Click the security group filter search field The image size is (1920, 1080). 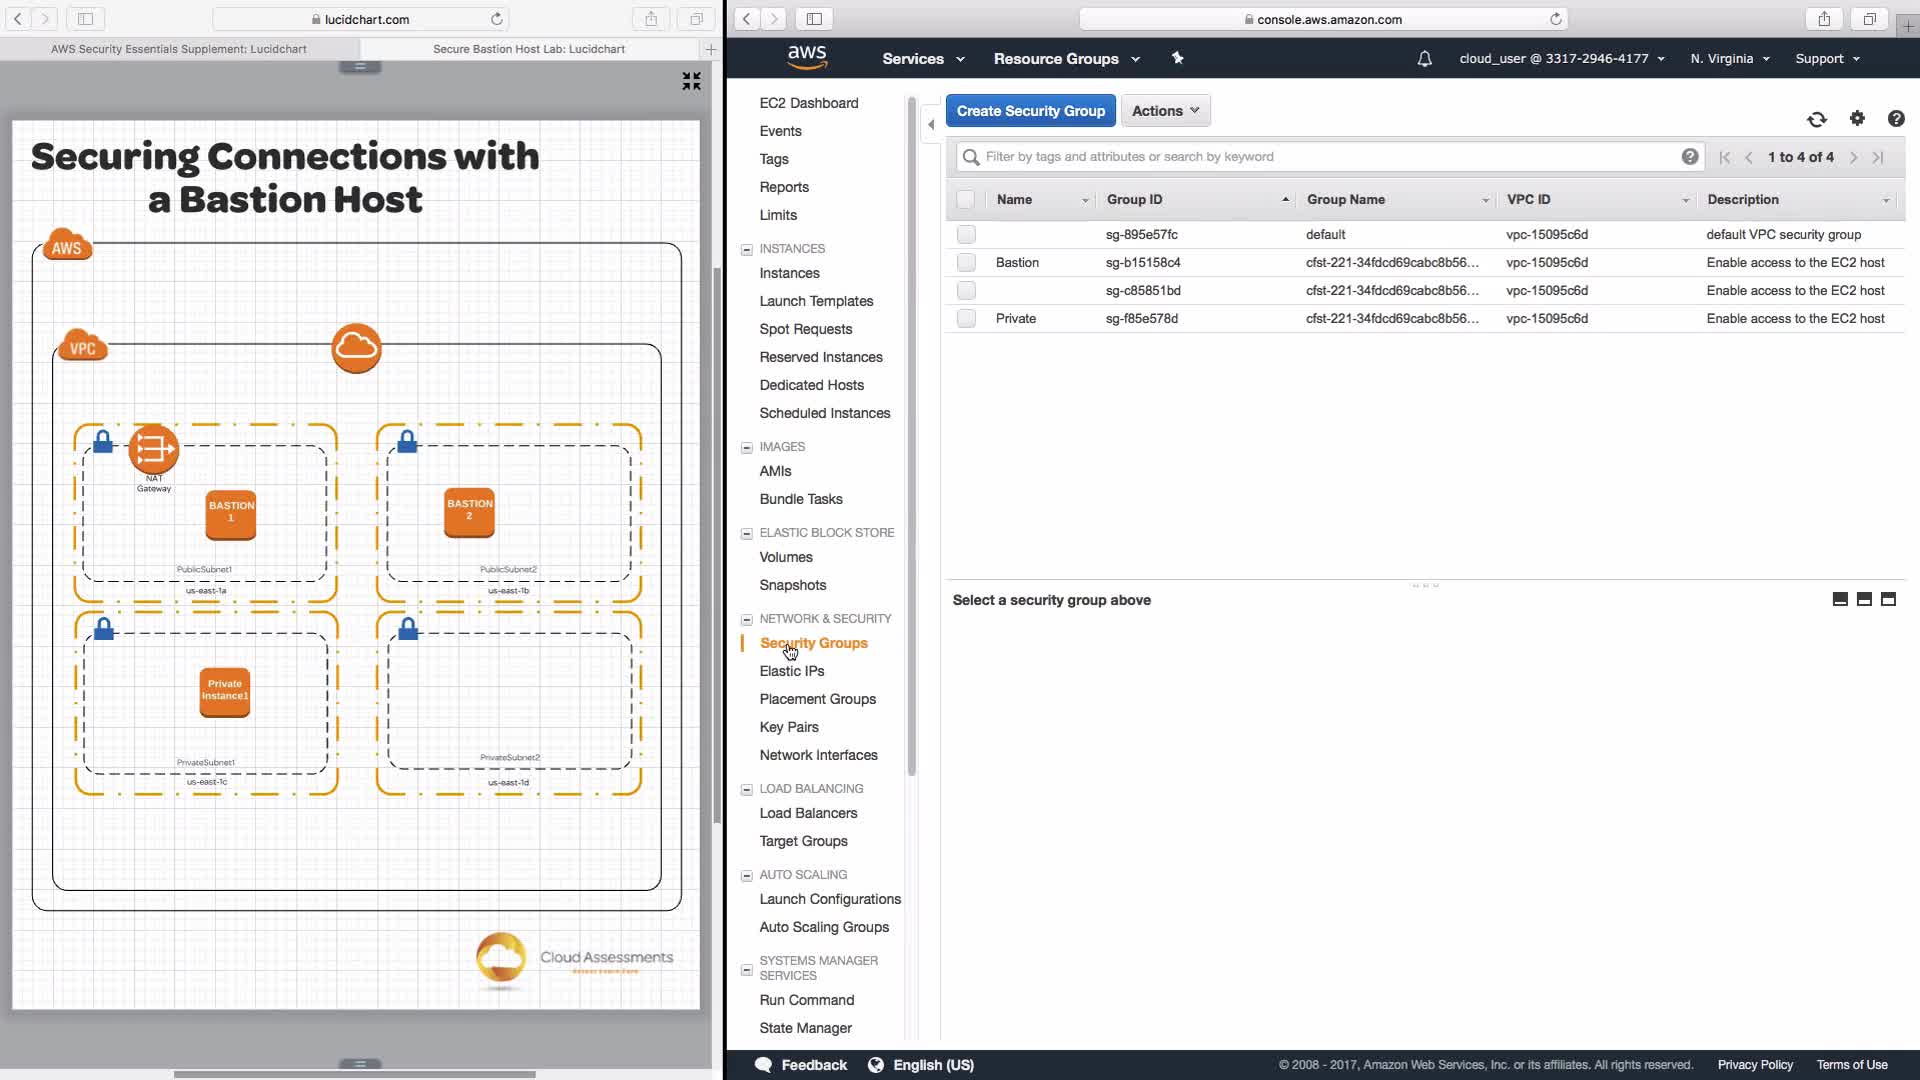coord(1320,157)
